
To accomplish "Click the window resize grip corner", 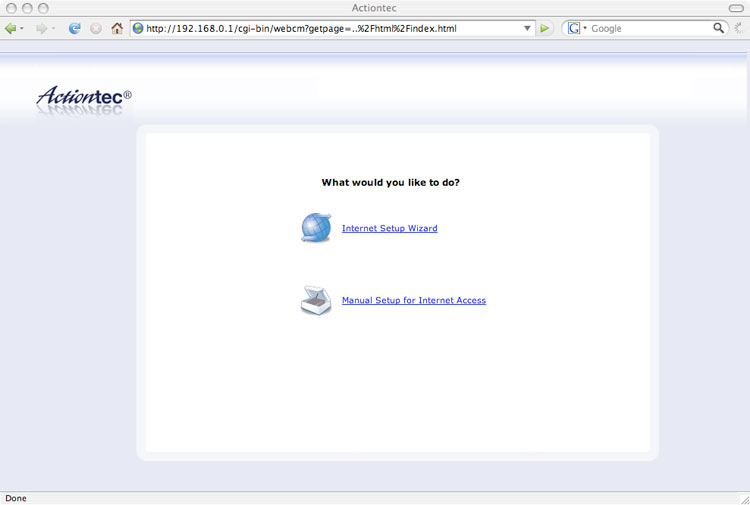I will 745,499.
